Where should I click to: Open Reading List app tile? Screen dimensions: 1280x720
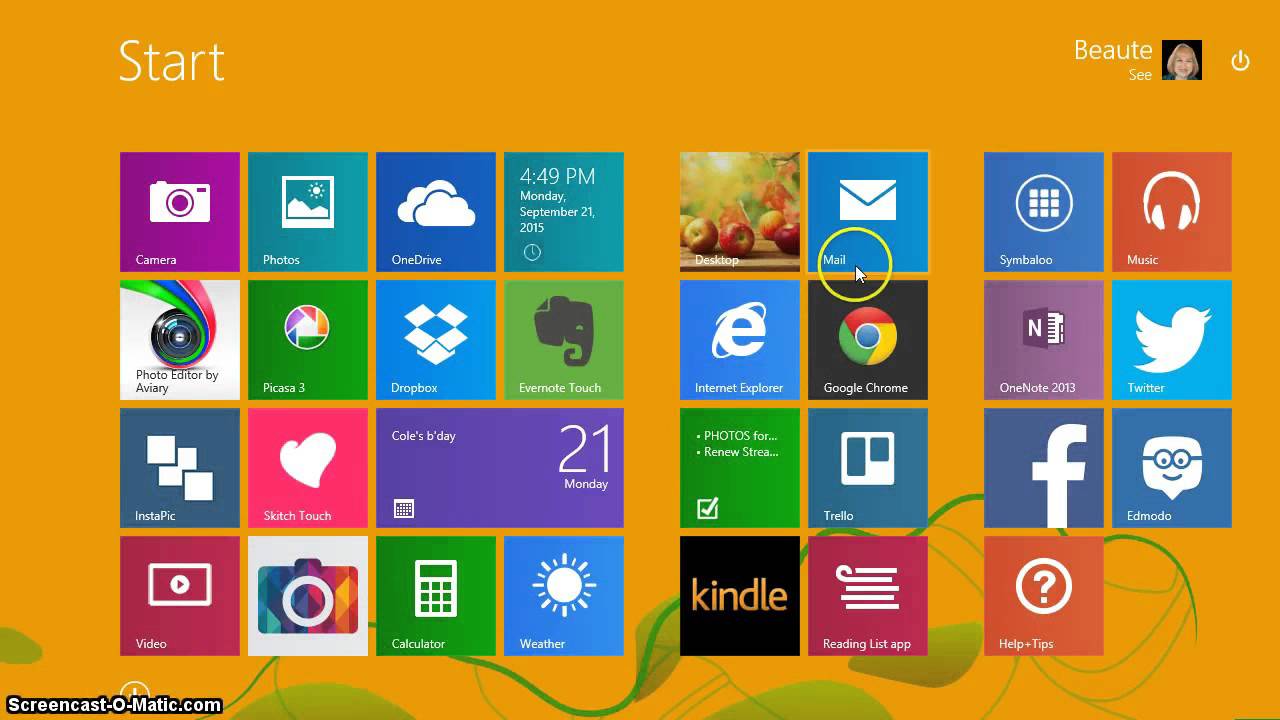[x=868, y=596]
